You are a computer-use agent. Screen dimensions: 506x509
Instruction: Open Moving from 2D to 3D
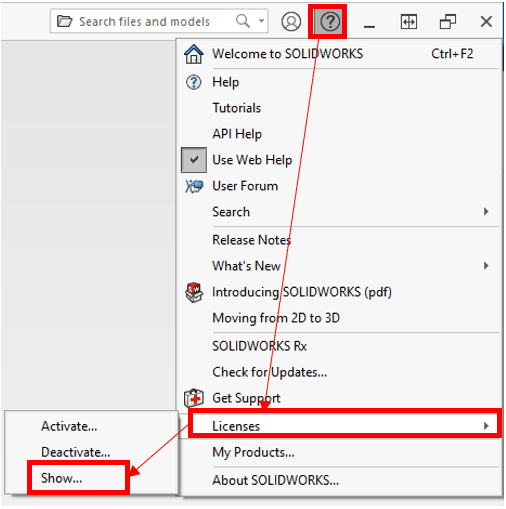340,318
